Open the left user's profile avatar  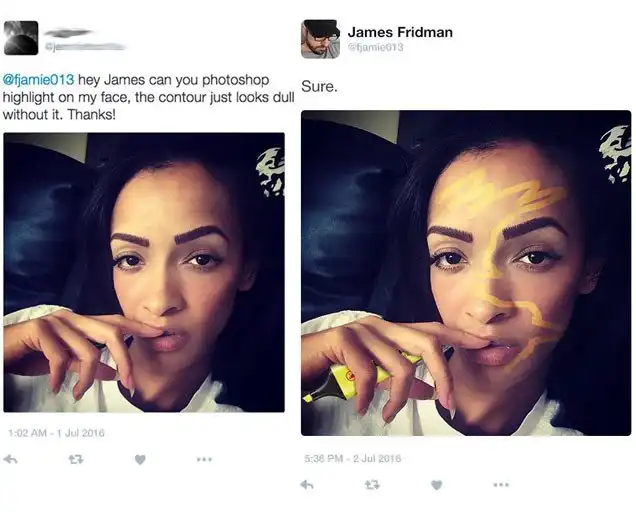coord(21,38)
